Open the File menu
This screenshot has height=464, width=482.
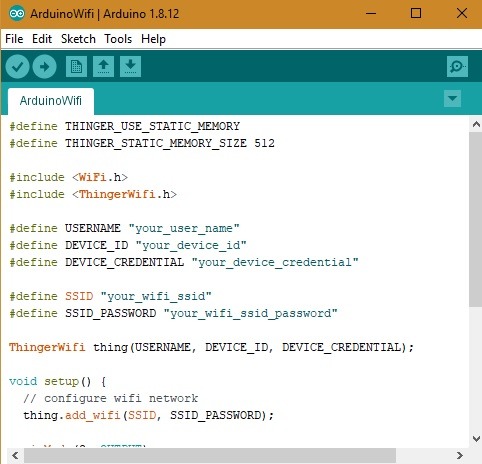click(14, 39)
